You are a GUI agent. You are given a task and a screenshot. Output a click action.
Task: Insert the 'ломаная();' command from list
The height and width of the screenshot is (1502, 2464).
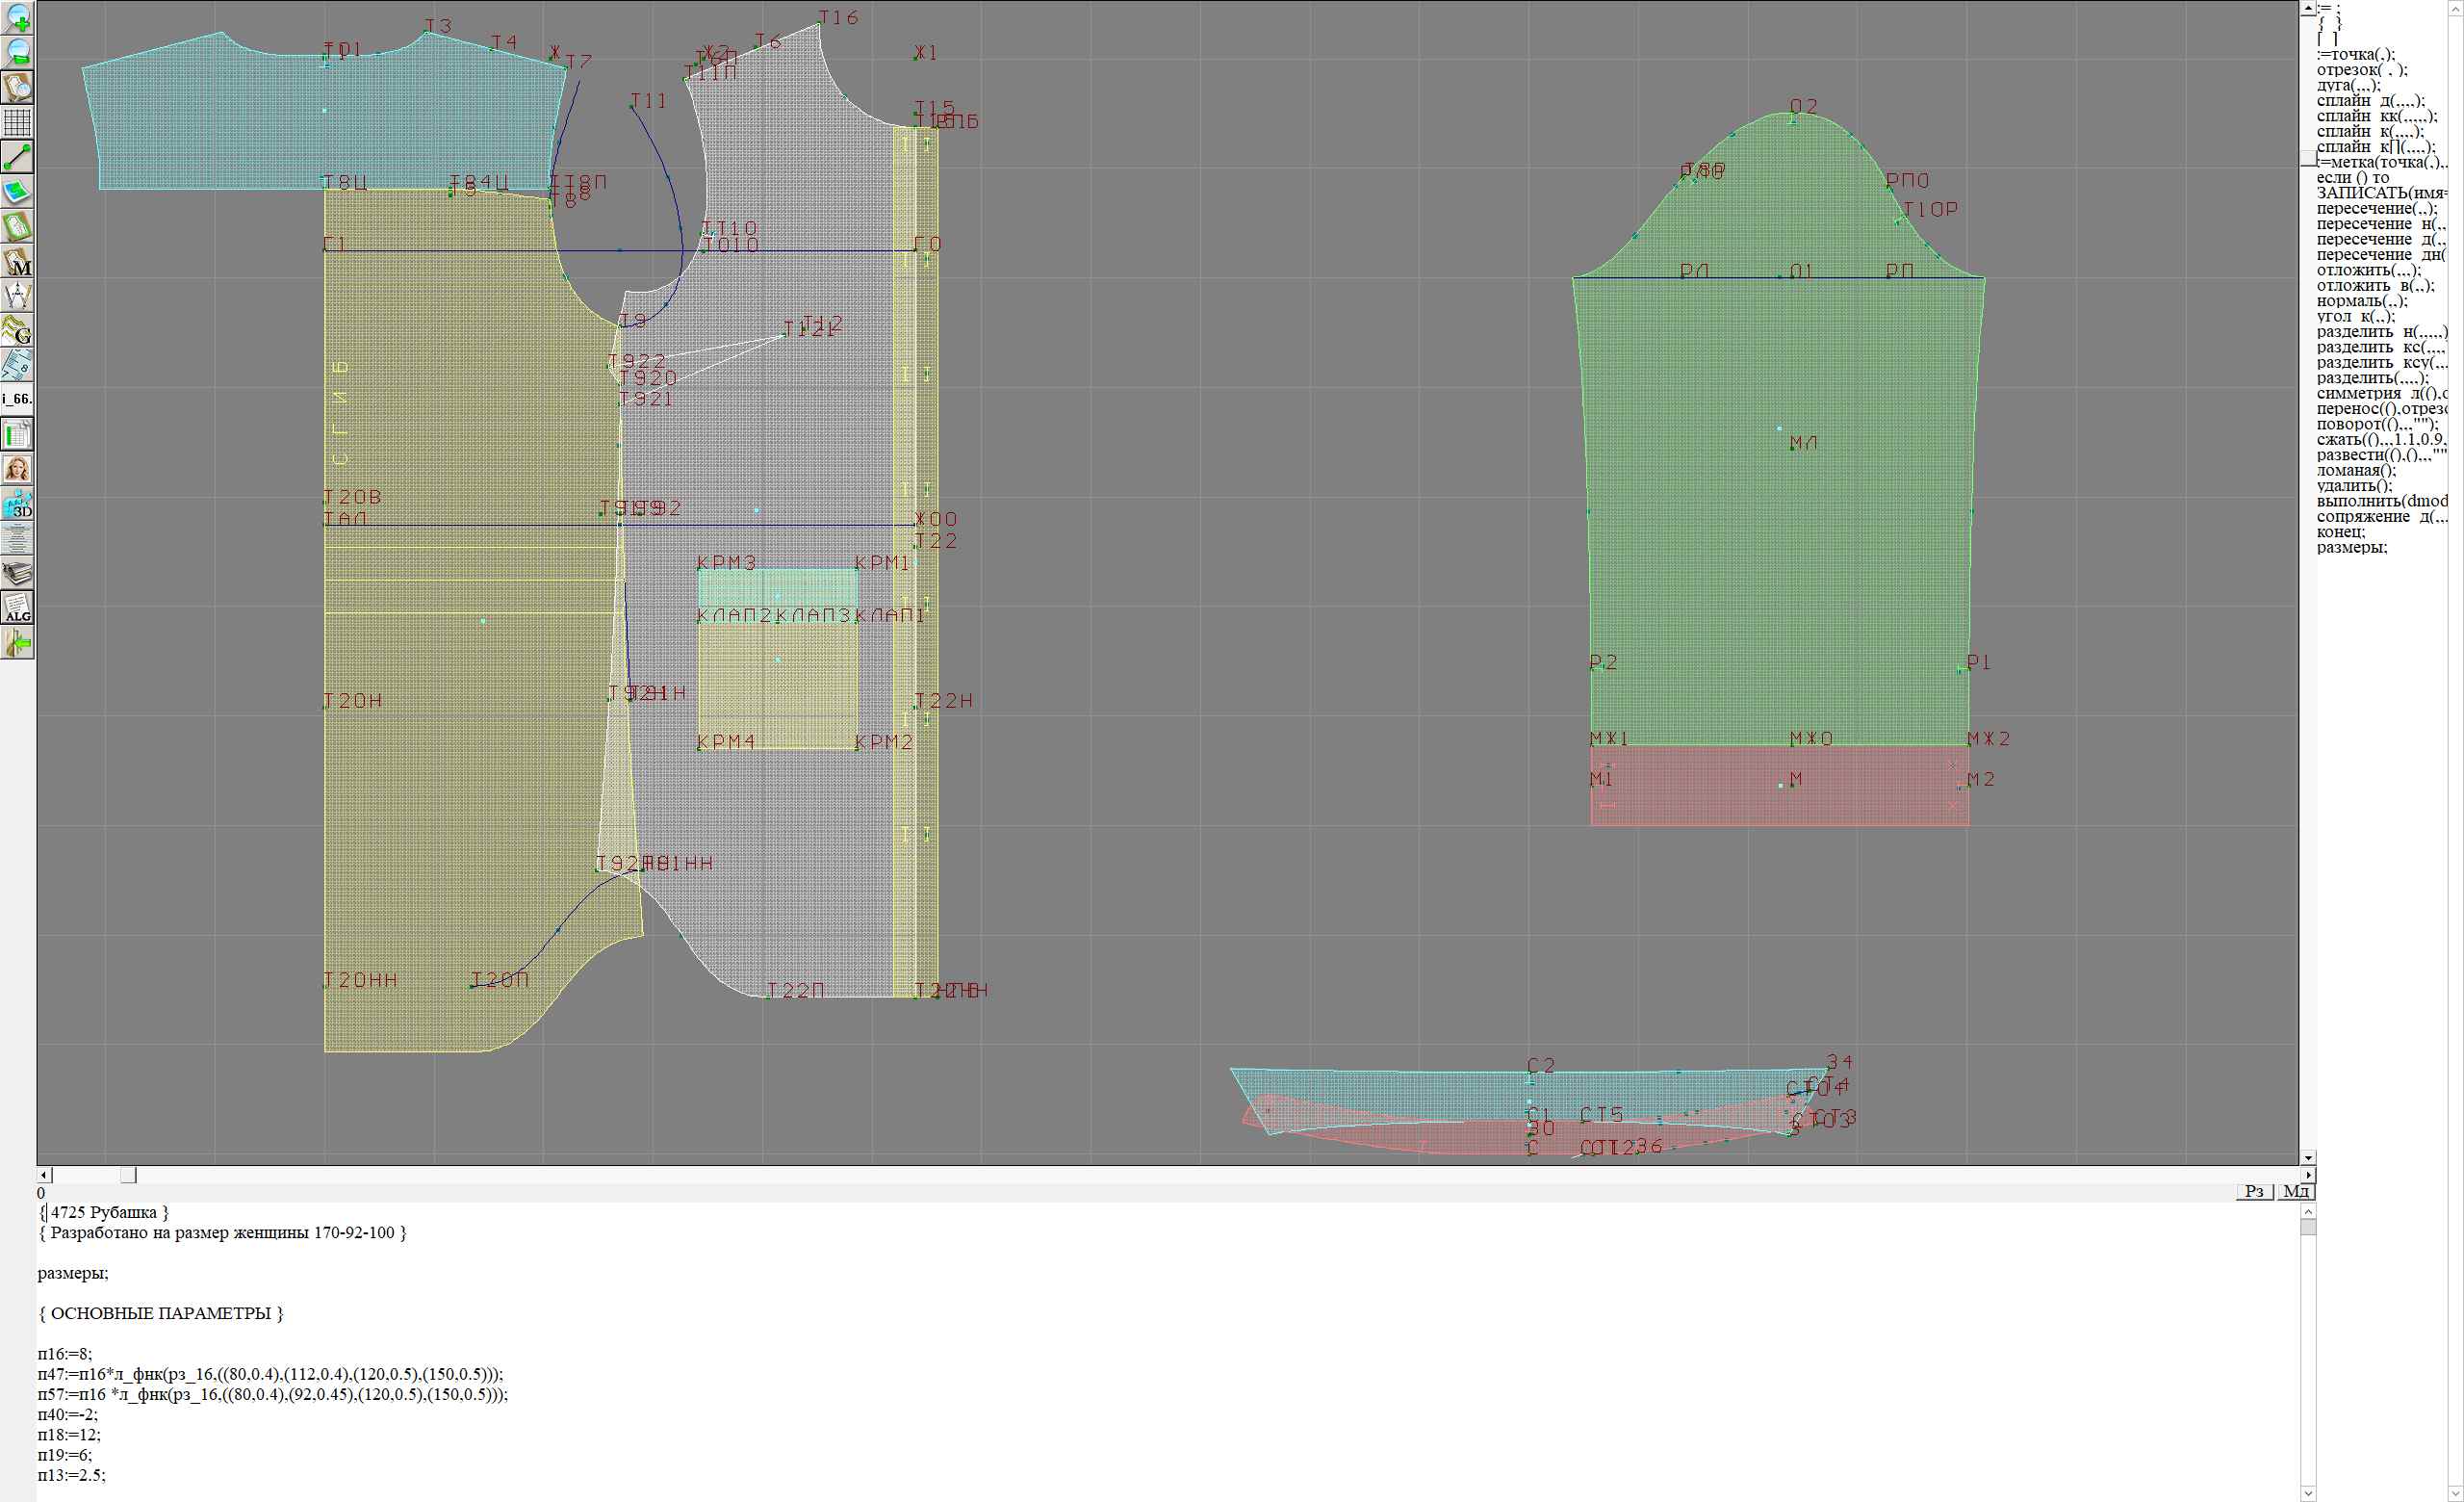2356,471
